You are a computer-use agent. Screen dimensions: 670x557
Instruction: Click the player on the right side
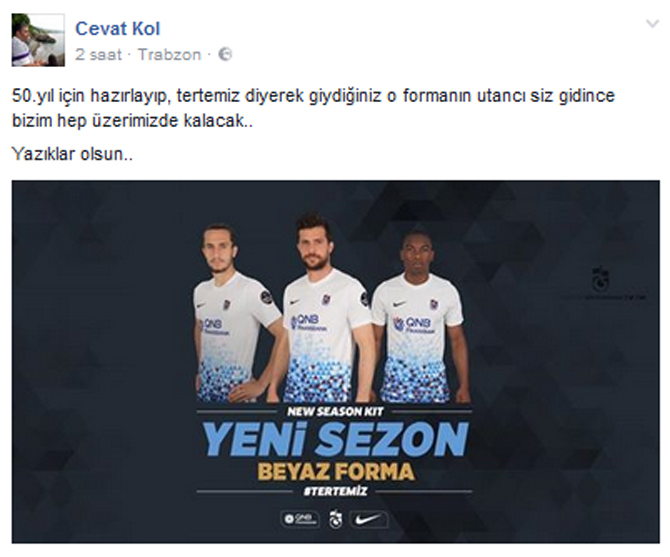420,317
